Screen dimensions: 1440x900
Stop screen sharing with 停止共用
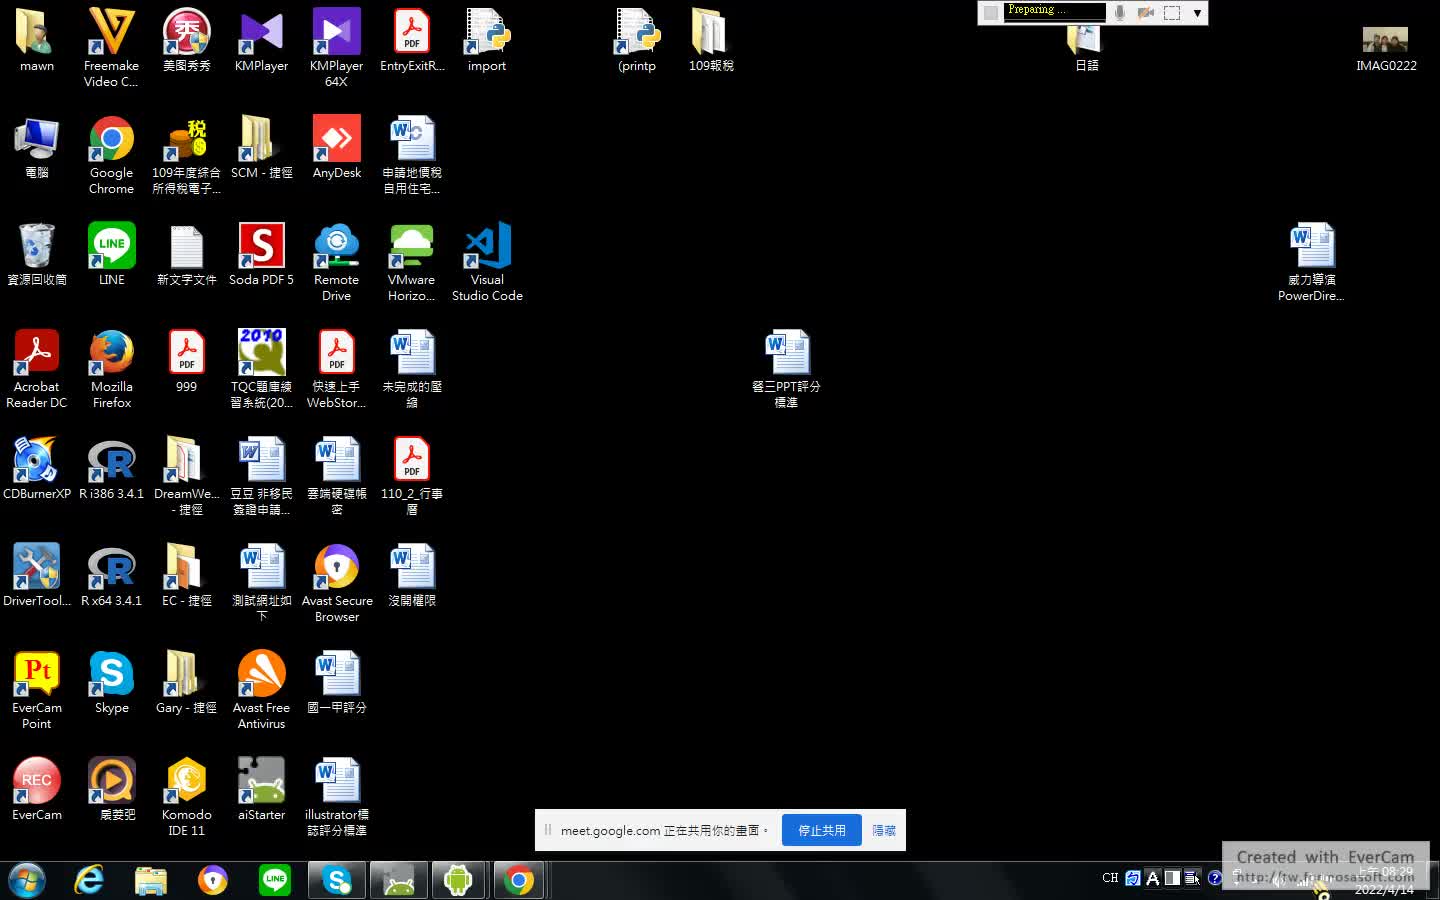pos(822,830)
